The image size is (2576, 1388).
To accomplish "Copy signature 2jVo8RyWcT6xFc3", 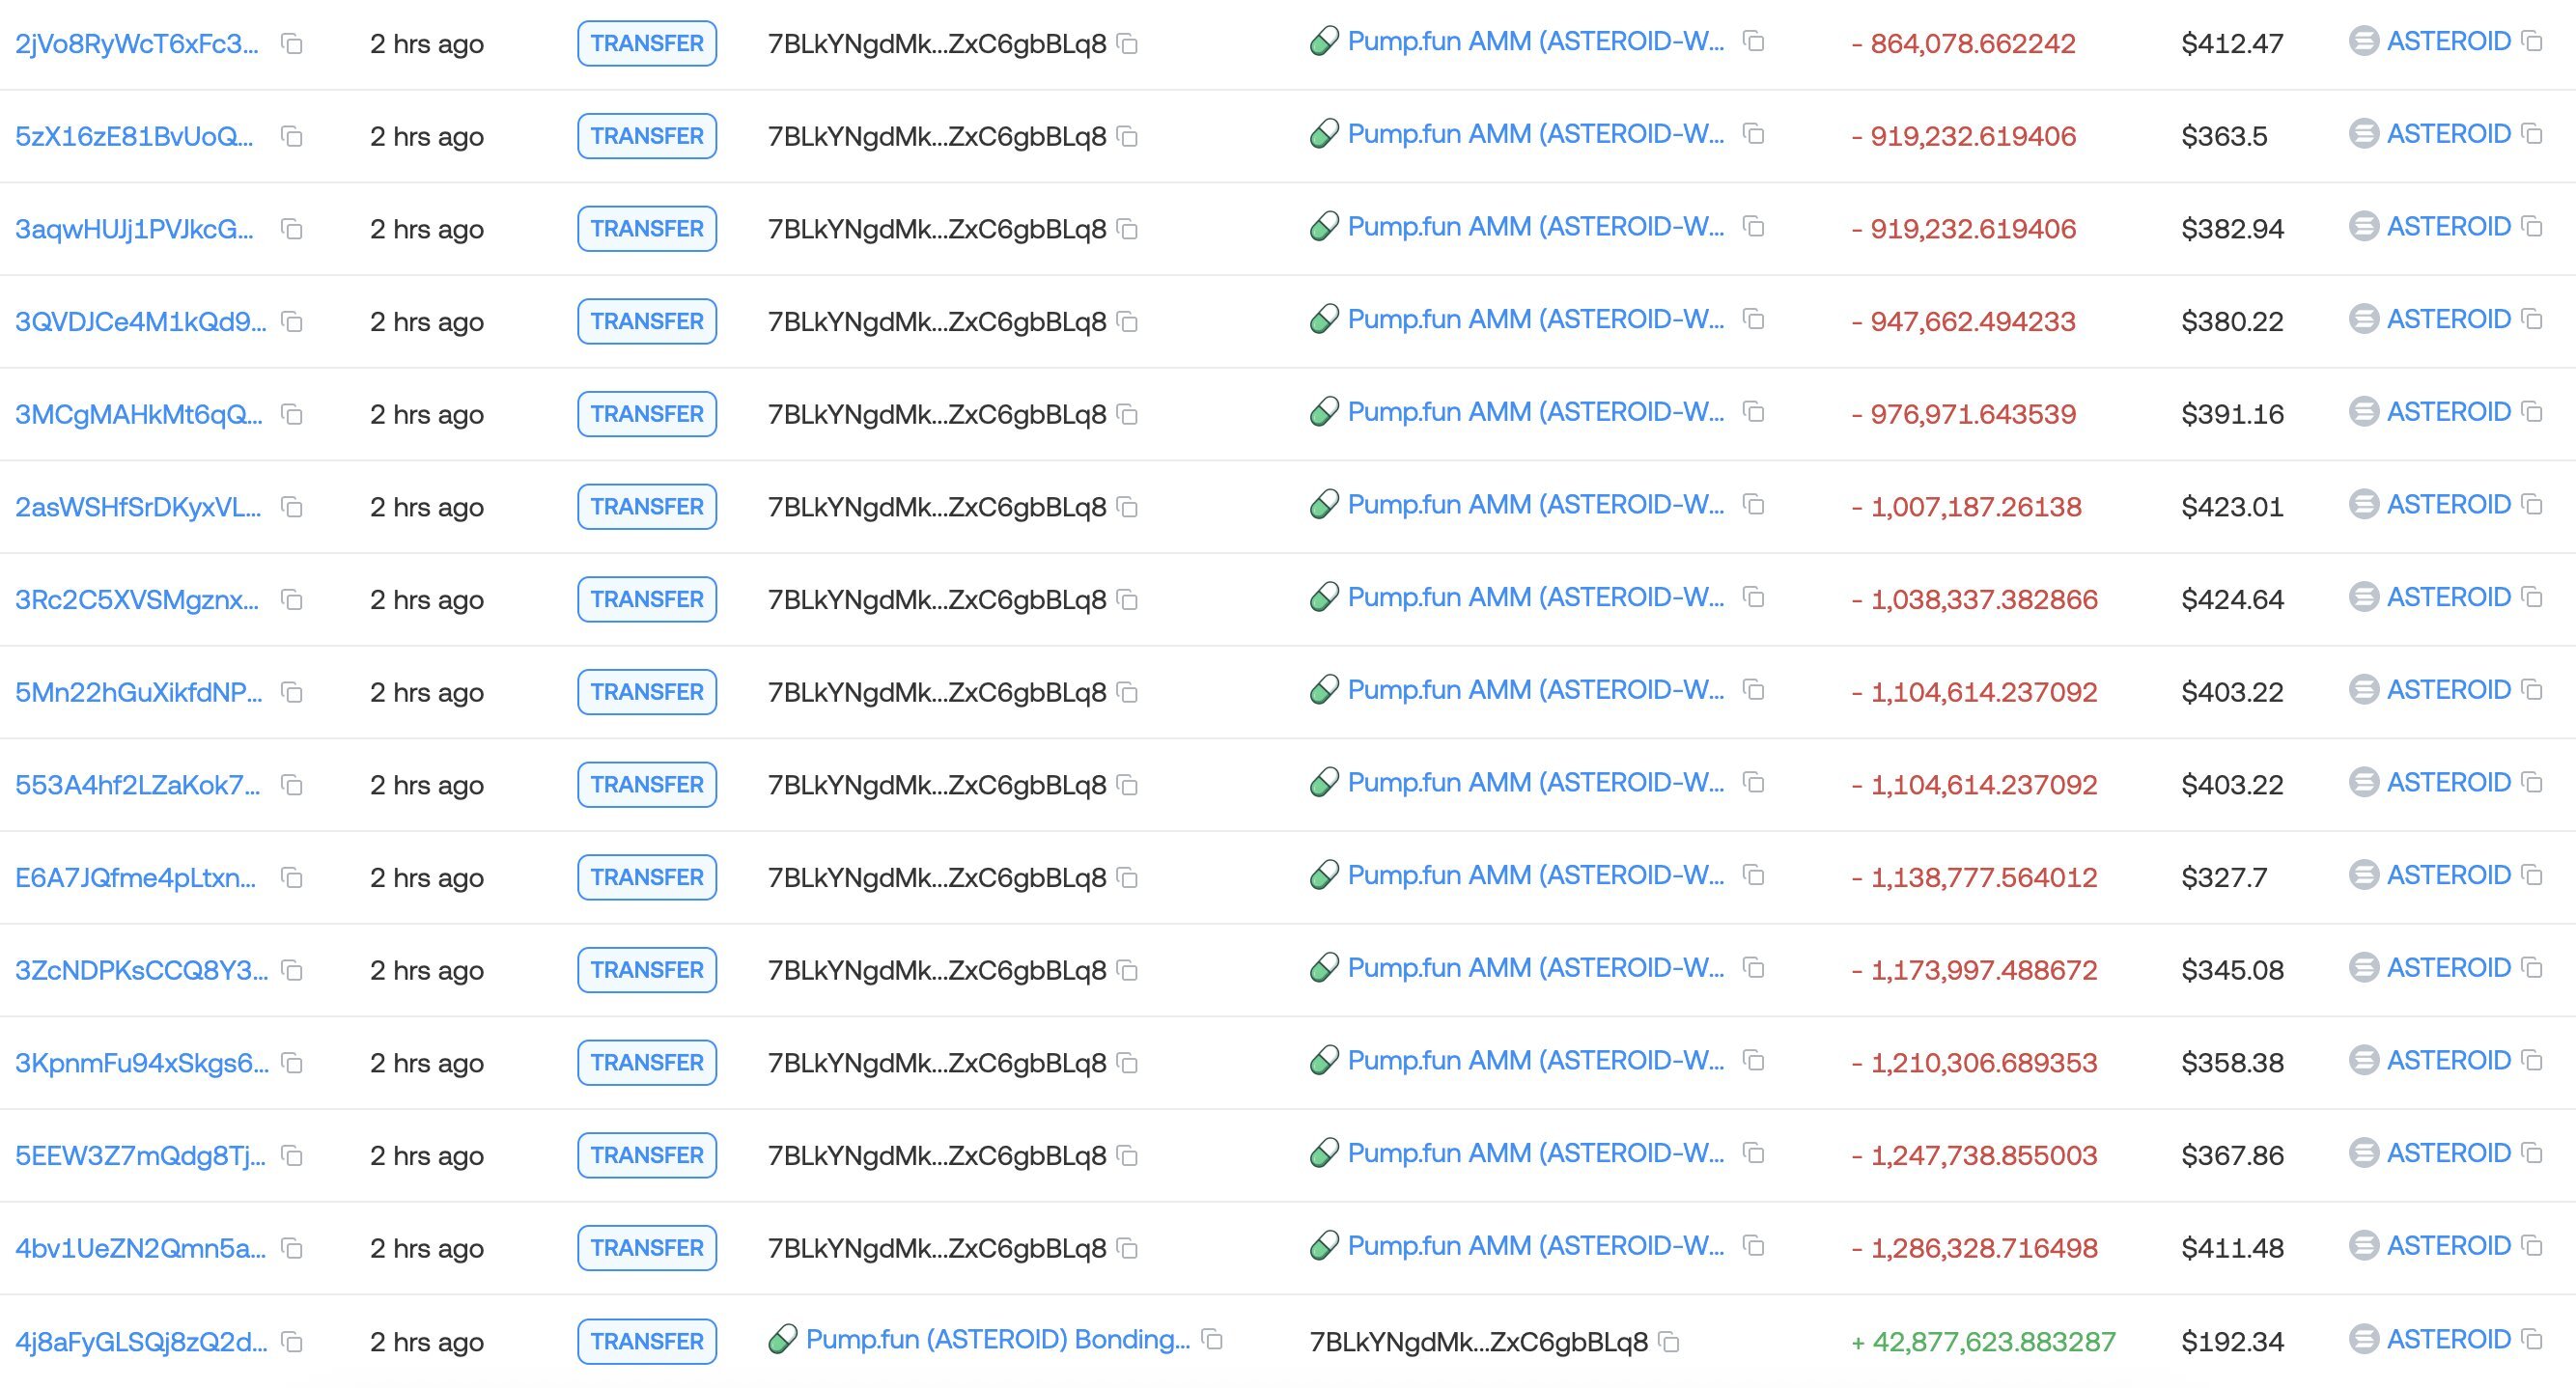I will click(x=292, y=44).
